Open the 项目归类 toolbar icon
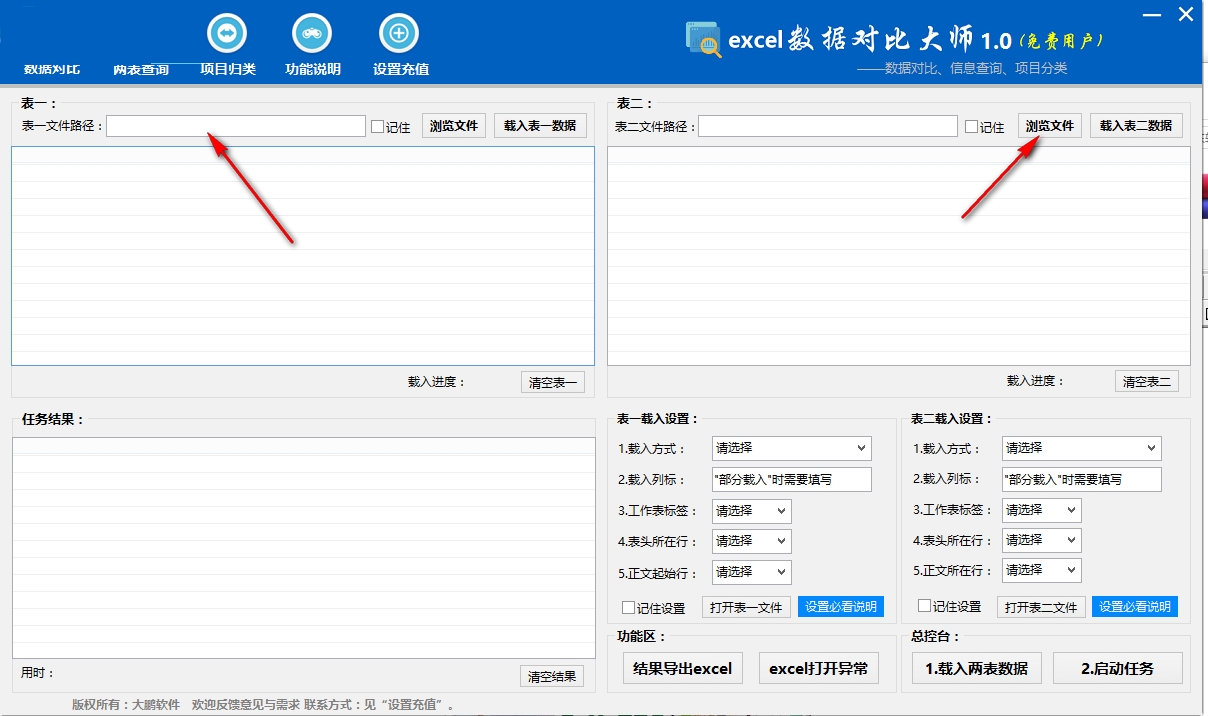Screen dimensions: 1208x716 [227, 34]
